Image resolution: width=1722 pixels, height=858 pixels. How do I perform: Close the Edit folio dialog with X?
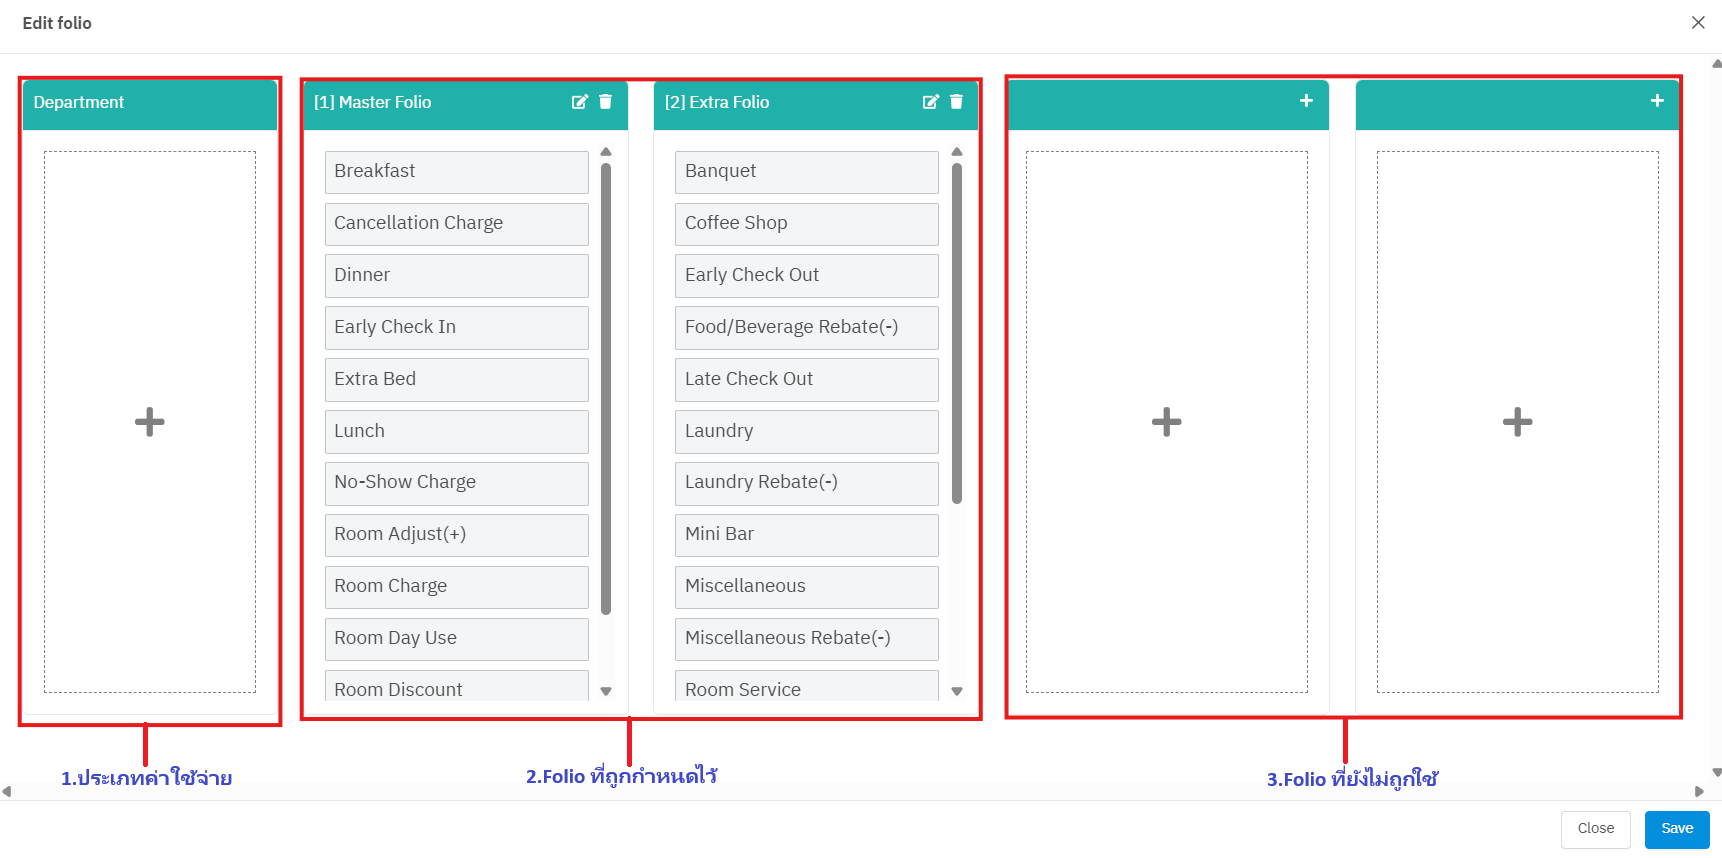1698,23
